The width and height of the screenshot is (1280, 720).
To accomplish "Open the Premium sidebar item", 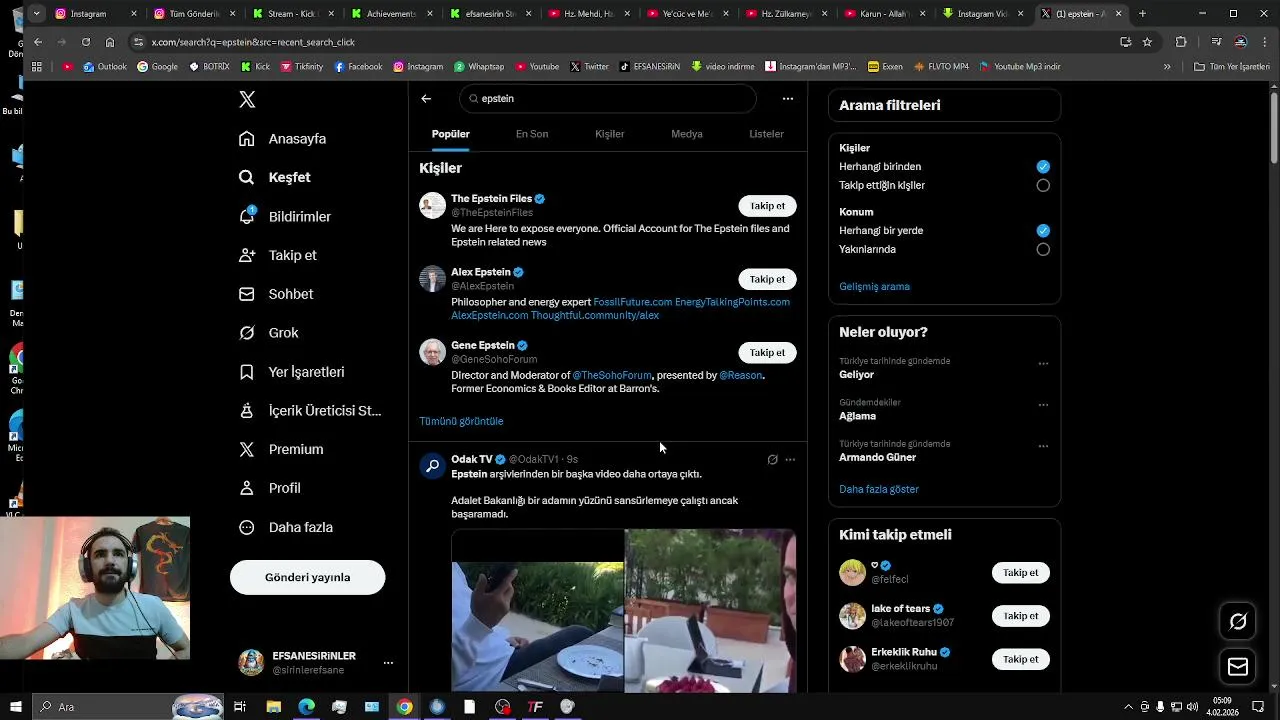I will click(281, 449).
